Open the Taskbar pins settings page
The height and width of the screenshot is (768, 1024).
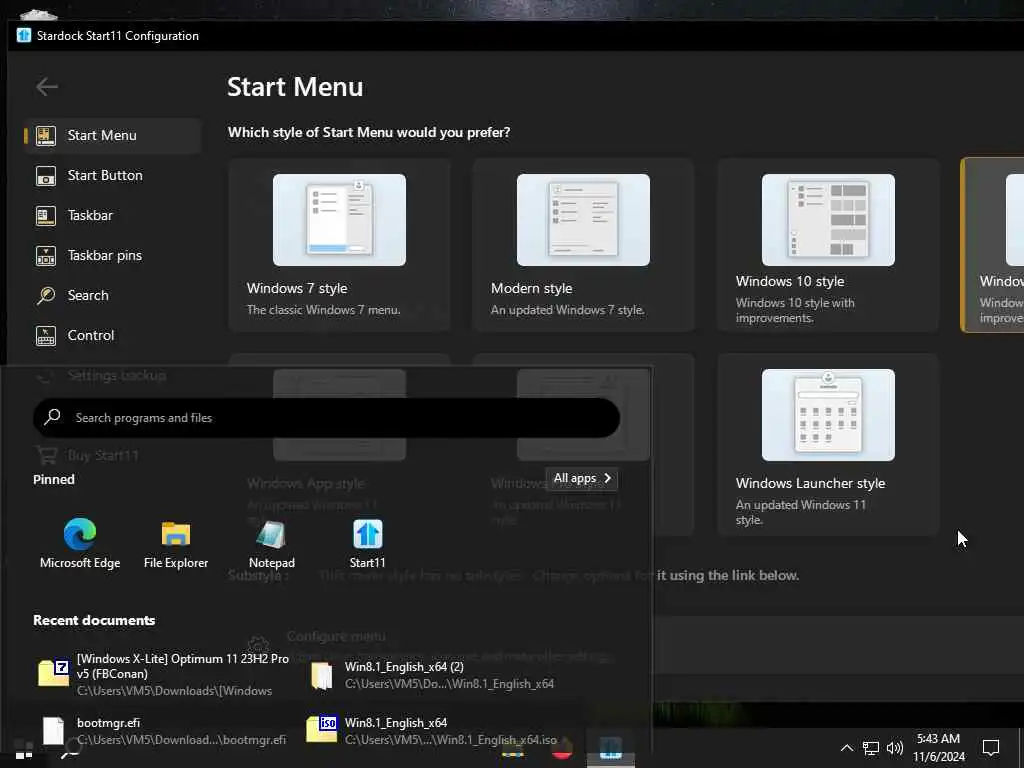click(112, 255)
